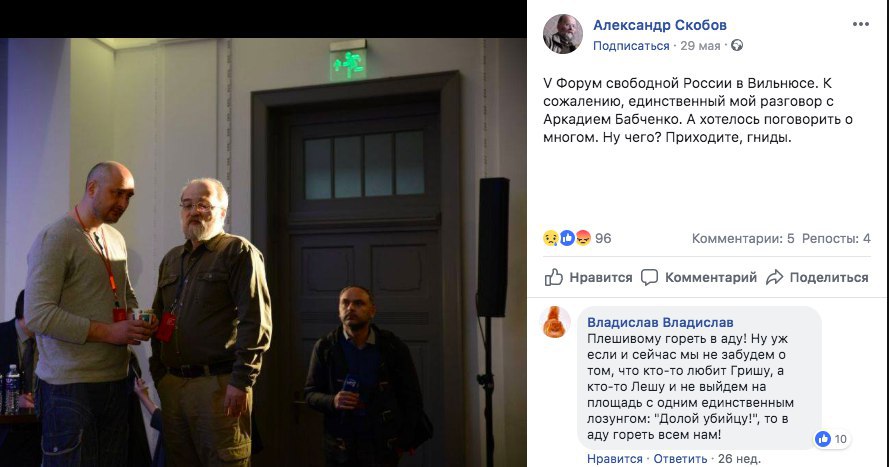Like the comment via the lower Нравится link

coord(615,458)
